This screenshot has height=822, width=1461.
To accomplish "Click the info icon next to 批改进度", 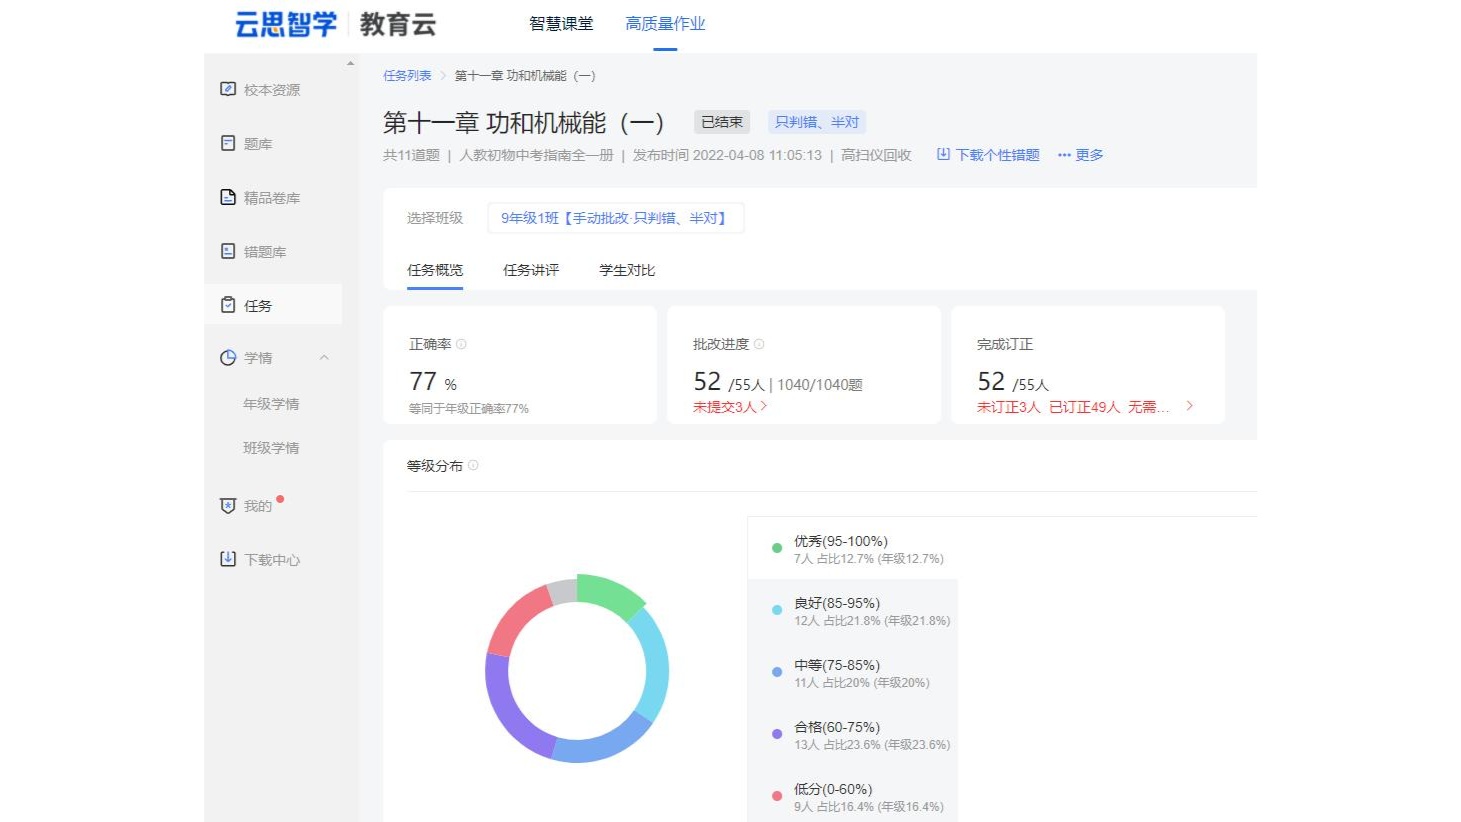I will click(759, 344).
